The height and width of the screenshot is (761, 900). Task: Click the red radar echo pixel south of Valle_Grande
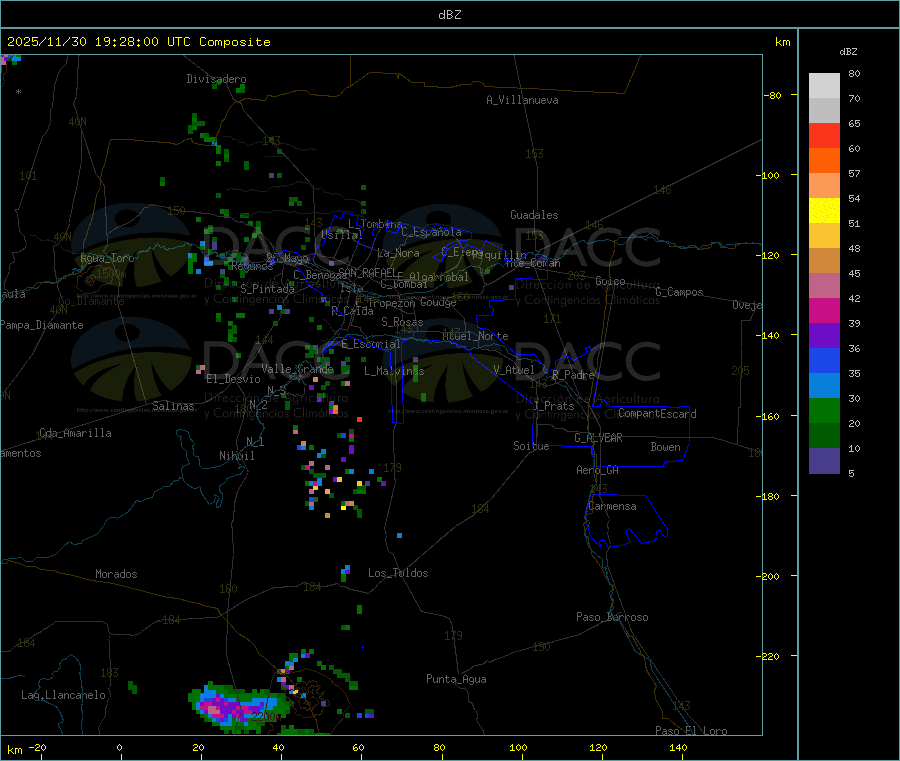359,420
